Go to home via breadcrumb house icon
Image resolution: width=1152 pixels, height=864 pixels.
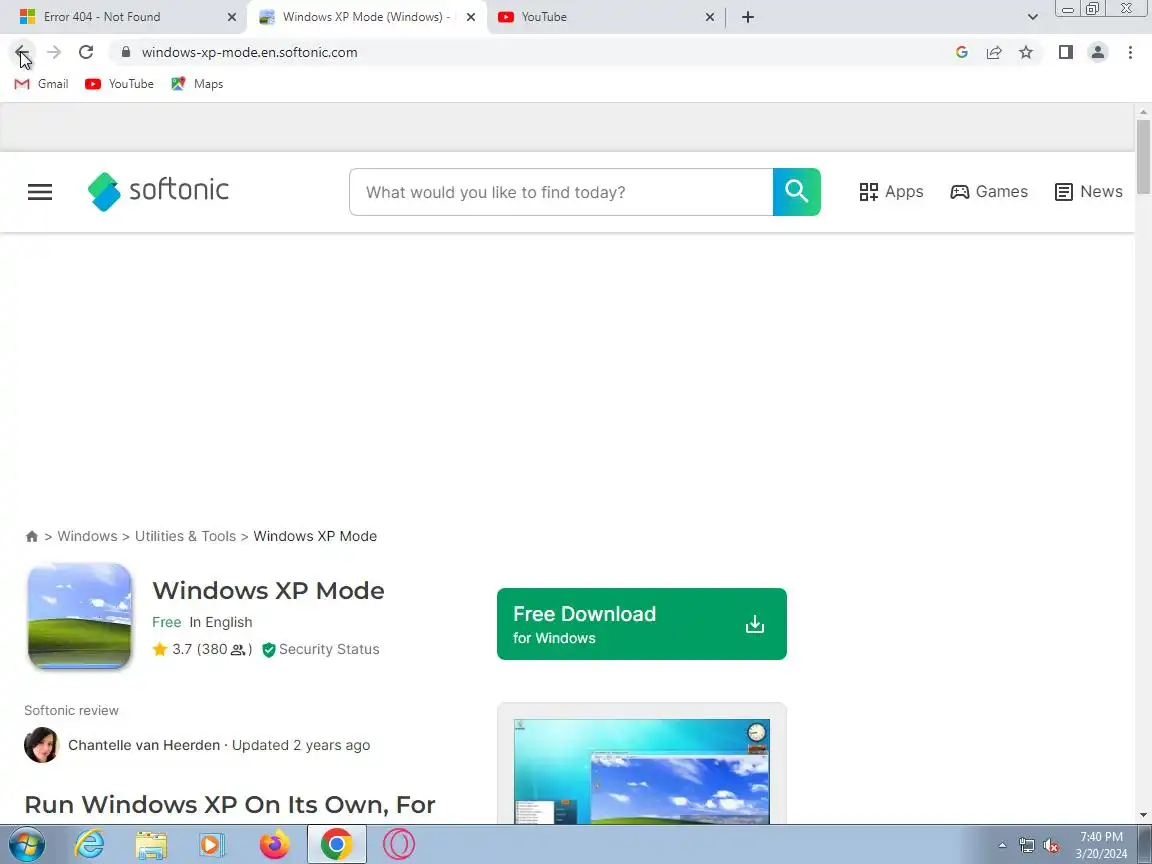click(x=32, y=536)
